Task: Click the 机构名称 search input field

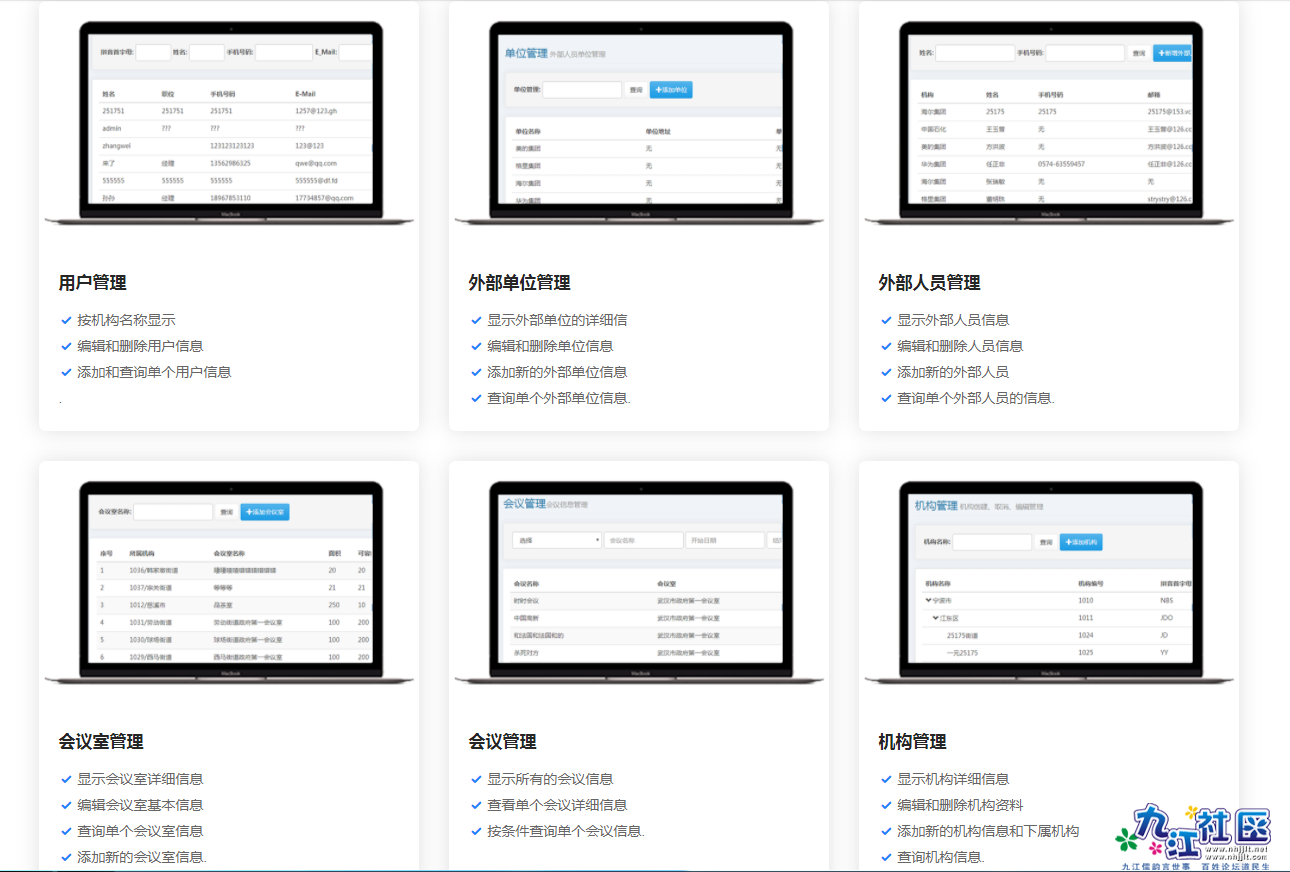Action: pyautogui.click(x=991, y=542)
